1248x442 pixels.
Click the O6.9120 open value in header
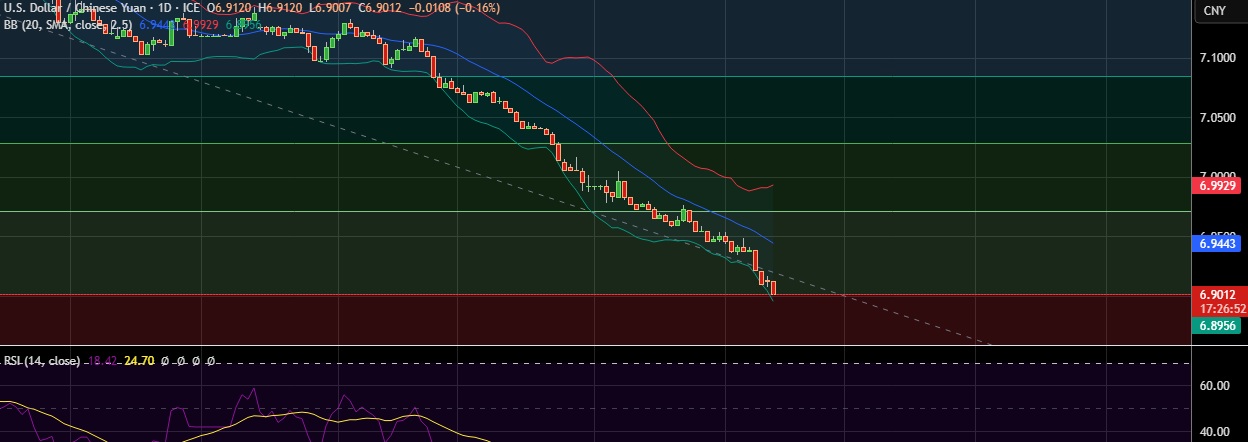click(x=231, y=8)
